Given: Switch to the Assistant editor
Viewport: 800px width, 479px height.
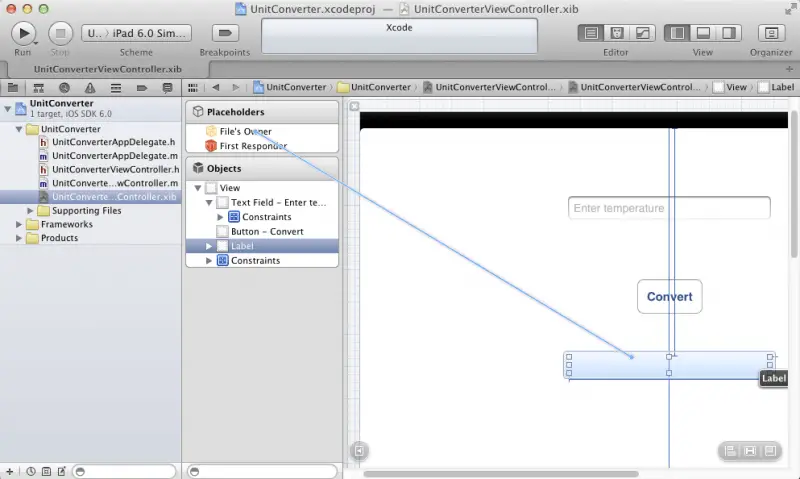Looking at the screenshot, I should [x=616, y=33].
